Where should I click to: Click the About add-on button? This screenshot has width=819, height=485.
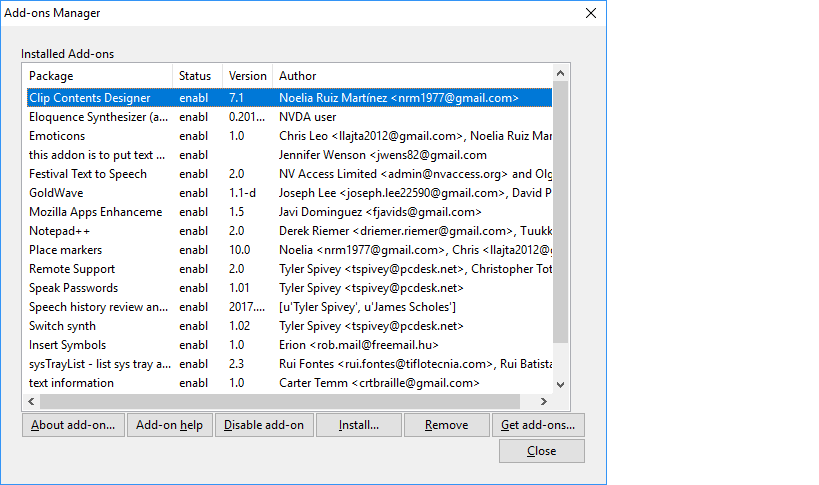pos(72,425)
